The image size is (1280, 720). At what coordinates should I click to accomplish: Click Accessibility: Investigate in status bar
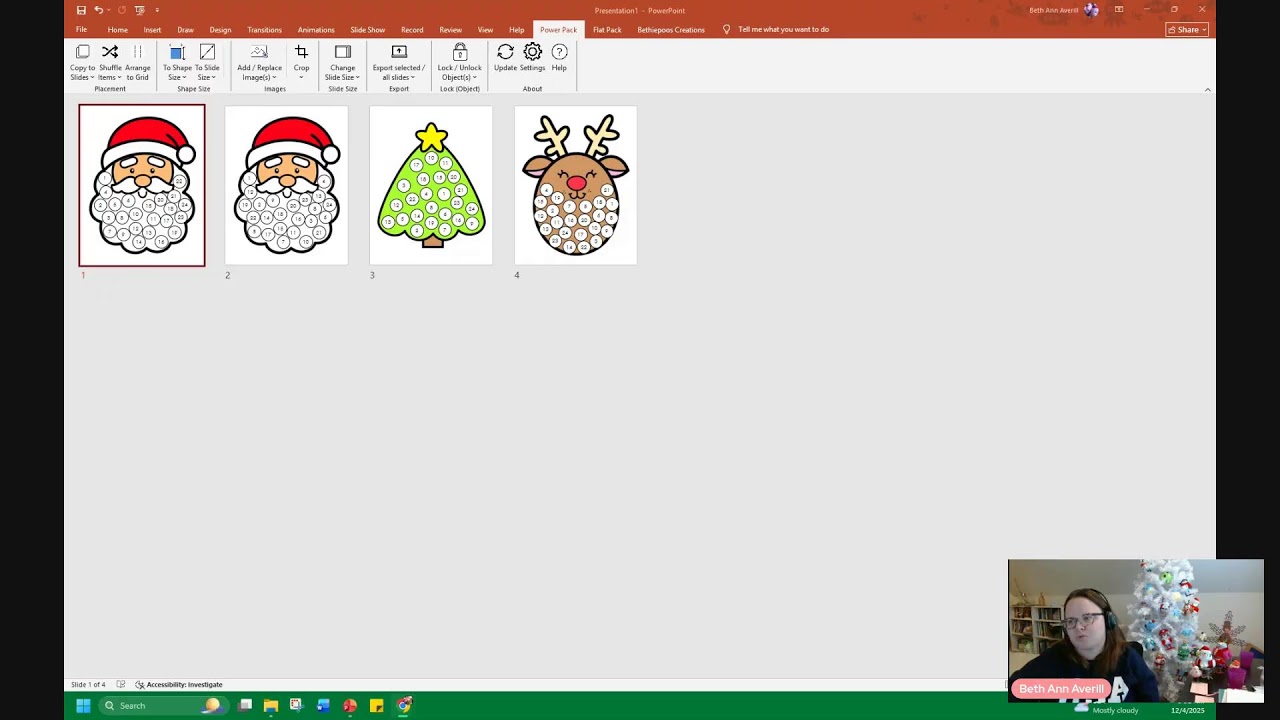click(x=179, y=685)
